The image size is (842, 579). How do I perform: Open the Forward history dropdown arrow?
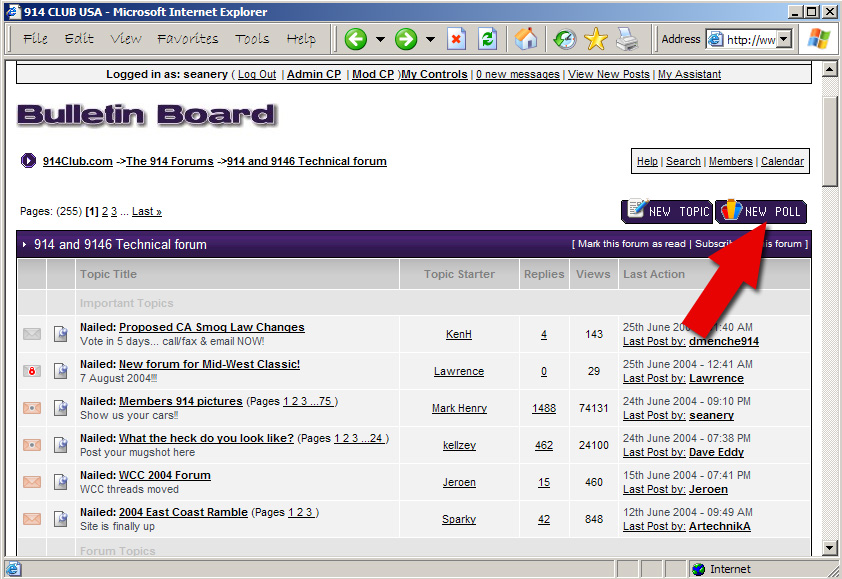(x=430, y=39)
